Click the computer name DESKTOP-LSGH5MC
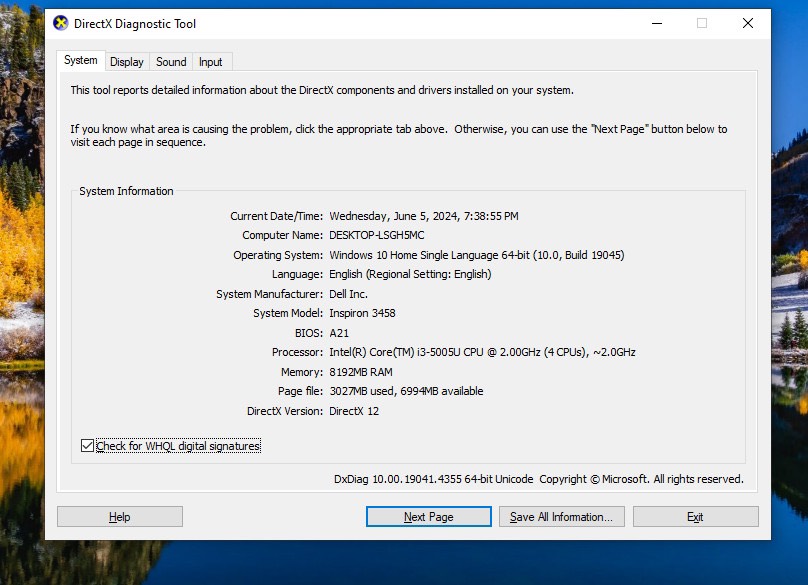This screenshot has height=585, width=808. coord(376,235)
